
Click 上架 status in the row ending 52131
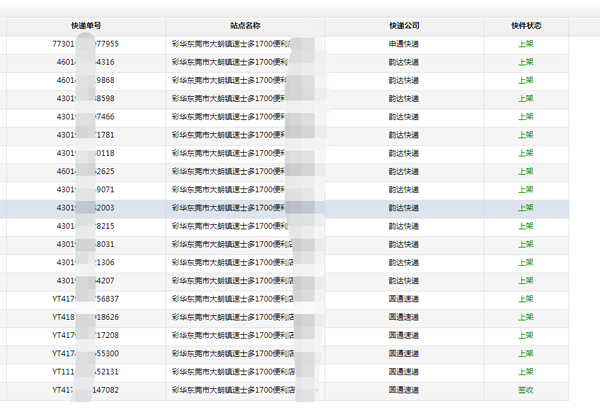tap(526, 372)
